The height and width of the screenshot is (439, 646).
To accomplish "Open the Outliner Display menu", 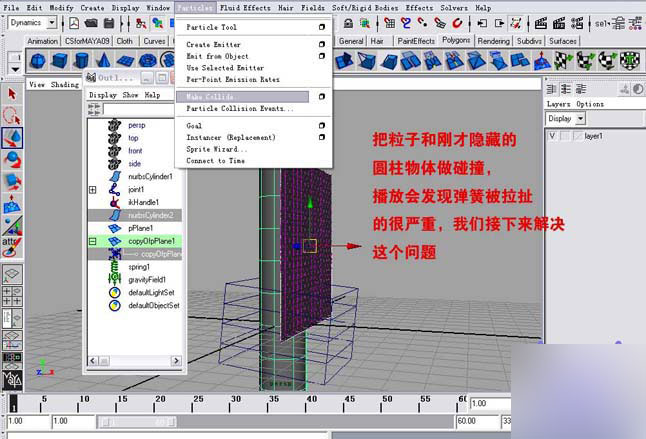I will [103, 95].
